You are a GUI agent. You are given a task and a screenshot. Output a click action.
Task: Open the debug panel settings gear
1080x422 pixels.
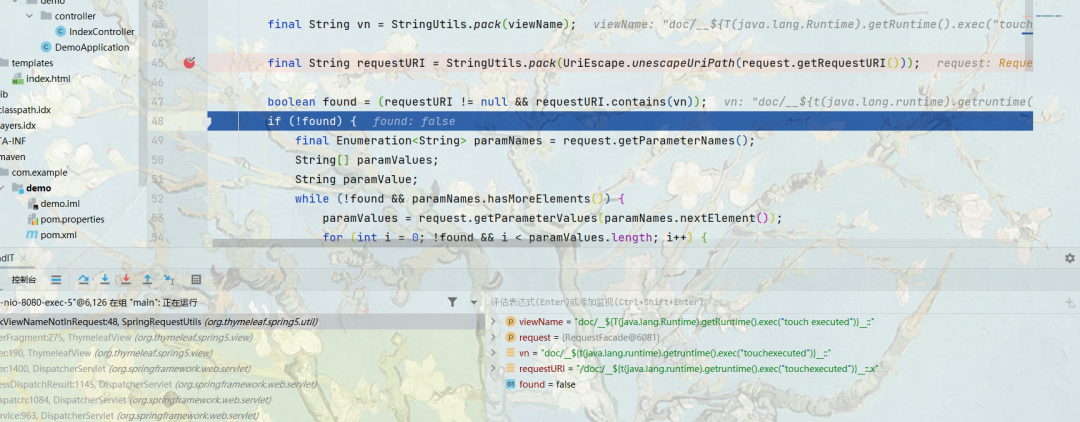[x=1069, y=258]
